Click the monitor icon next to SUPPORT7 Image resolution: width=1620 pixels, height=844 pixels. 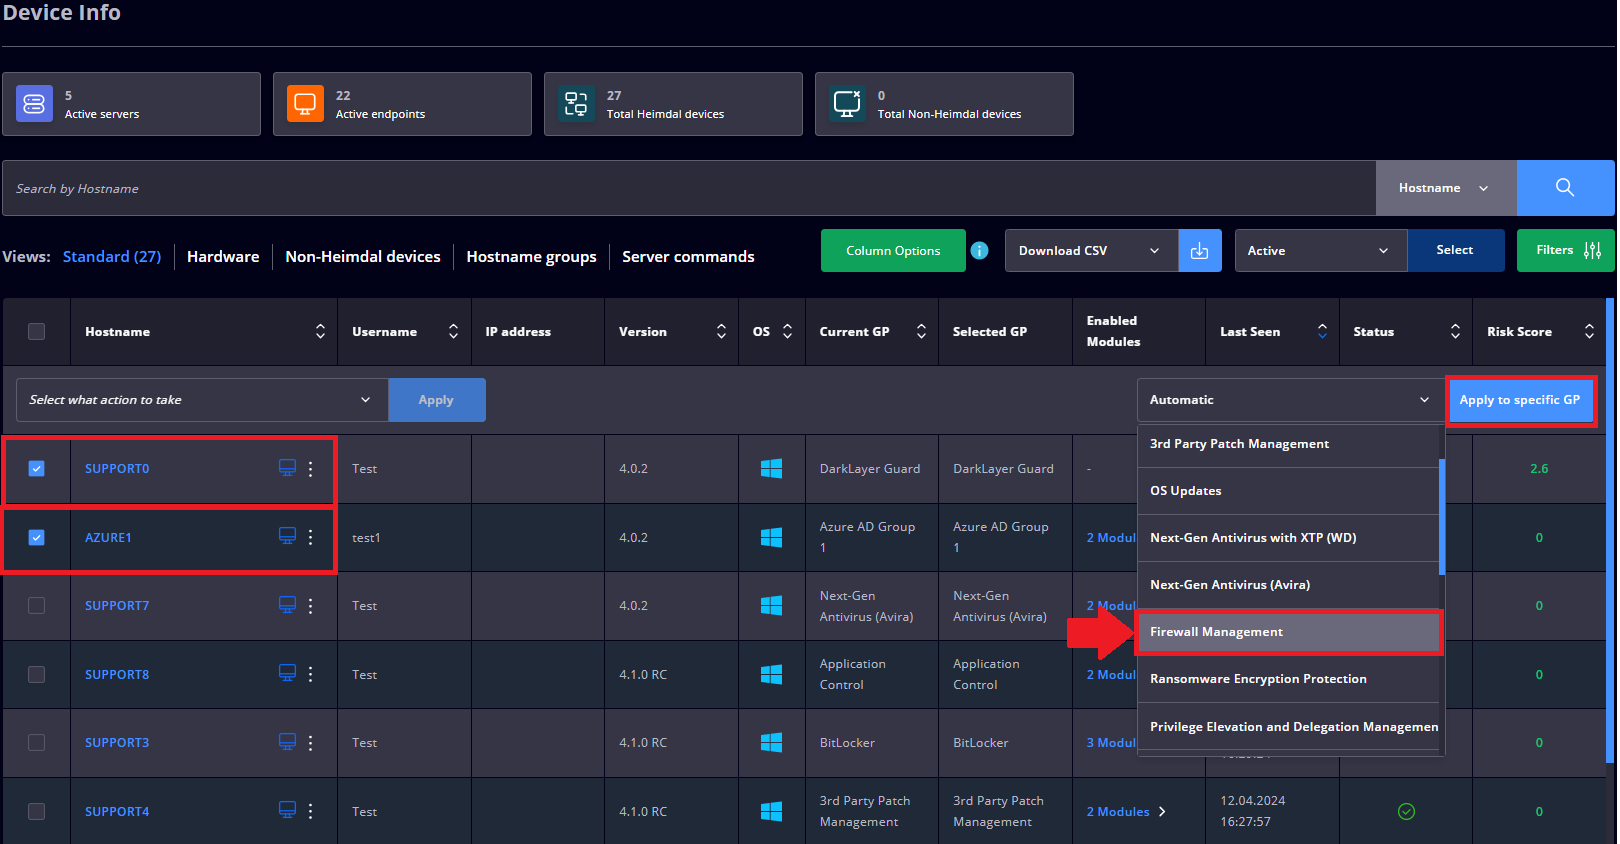pyautogui.click(x=287, y=605)
